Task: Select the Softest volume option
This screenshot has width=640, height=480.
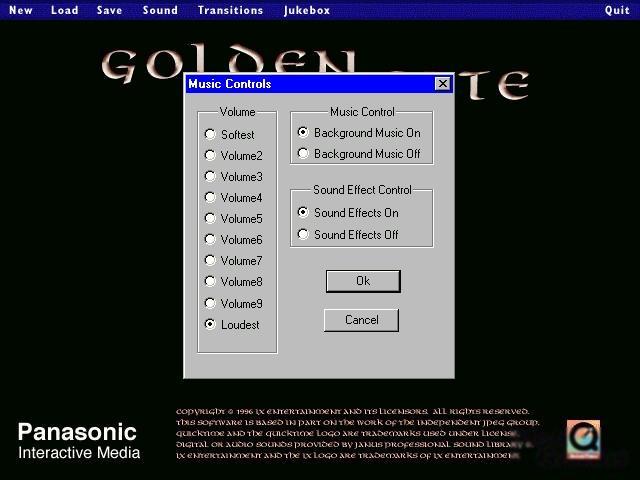Action: (x=210, y=134)
